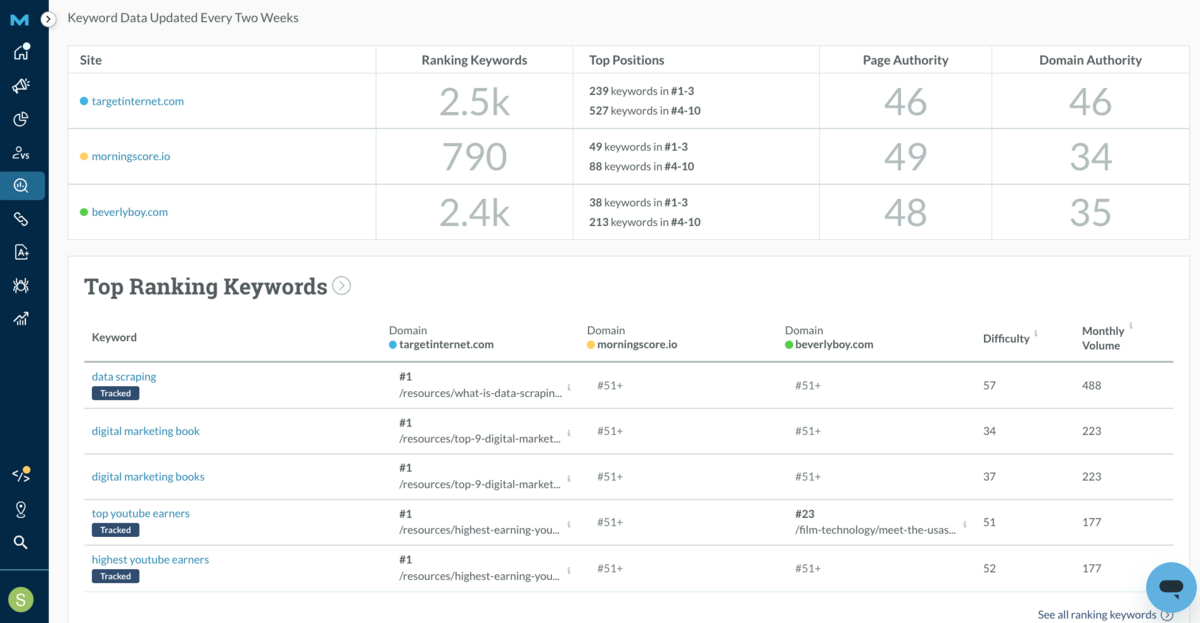Click the morningscore.io domain column header
This screenshot has width=1200, height=623.
pos(632,337)
